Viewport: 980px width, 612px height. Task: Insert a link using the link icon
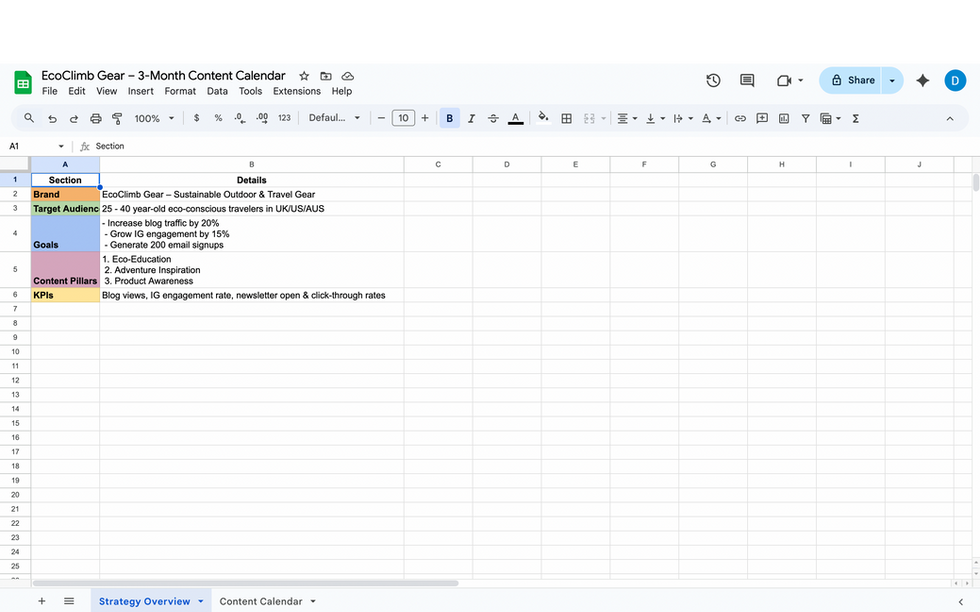[x=739, y=117]
